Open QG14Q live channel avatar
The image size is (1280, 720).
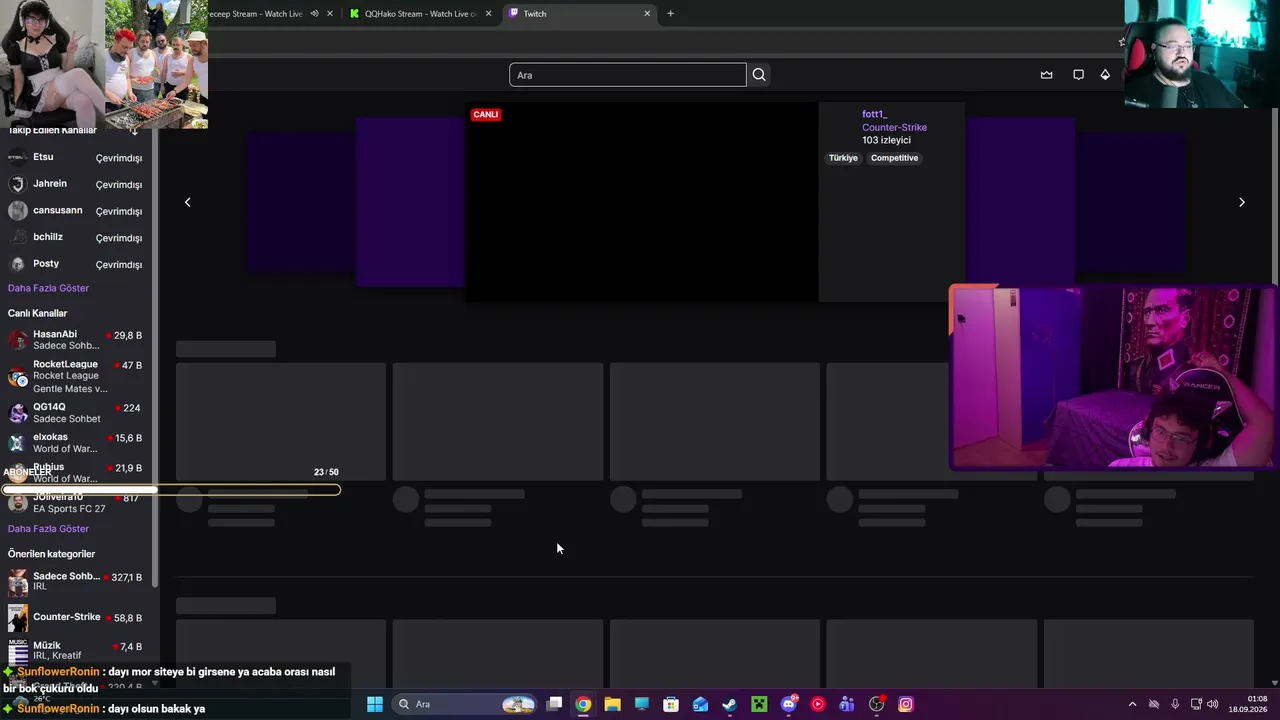(17, 413)
